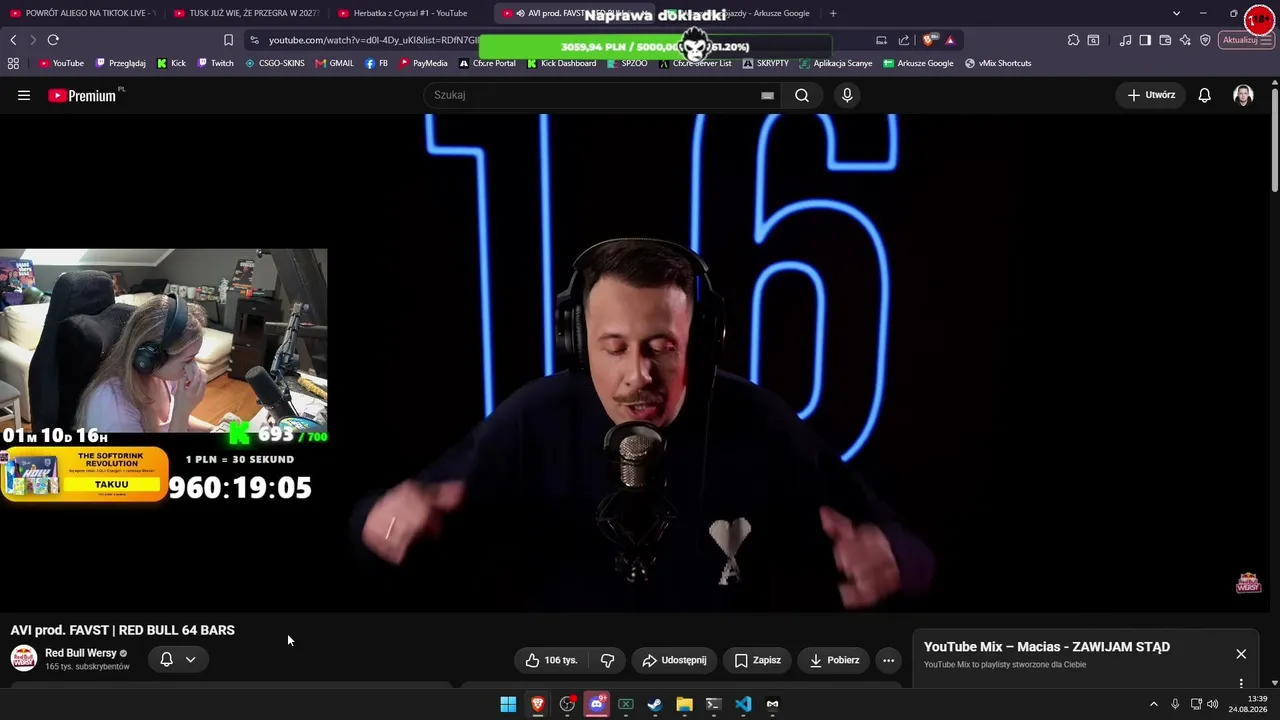Save video with Zapisz button
This screenshot has width=1280, height=720.
[x=757, y=660]
